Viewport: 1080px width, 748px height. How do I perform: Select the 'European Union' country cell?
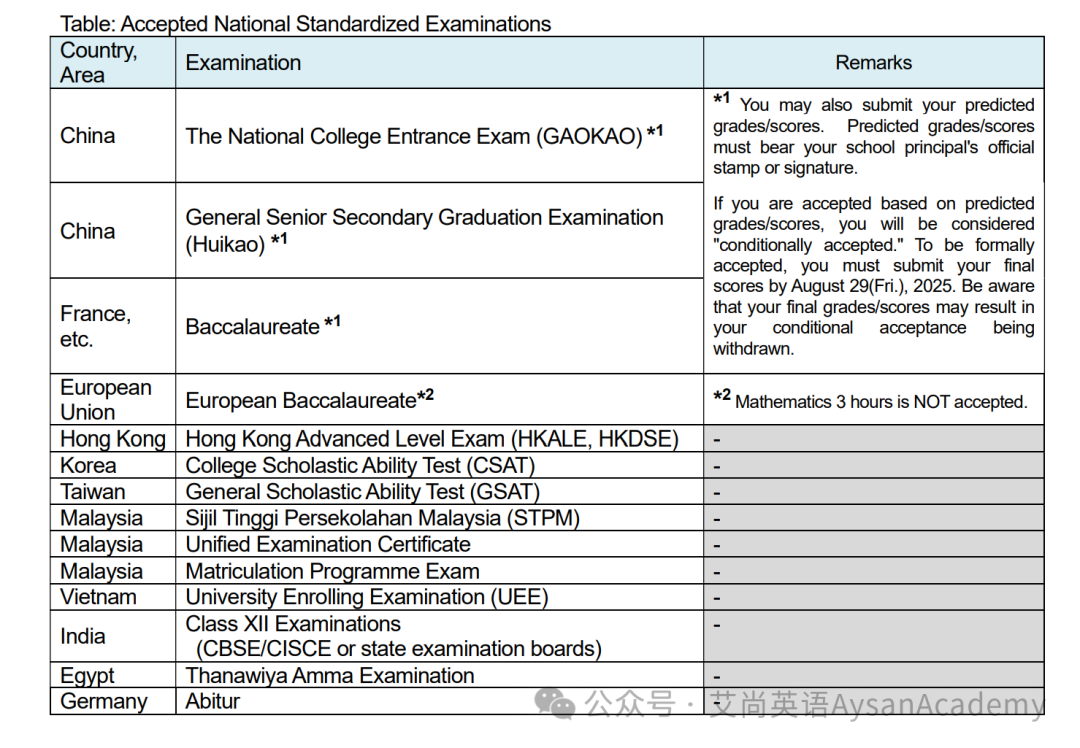point(113,399)
